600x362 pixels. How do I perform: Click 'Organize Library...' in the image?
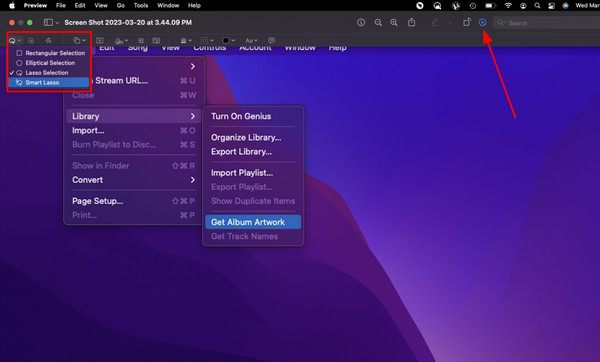click(246, 137)
